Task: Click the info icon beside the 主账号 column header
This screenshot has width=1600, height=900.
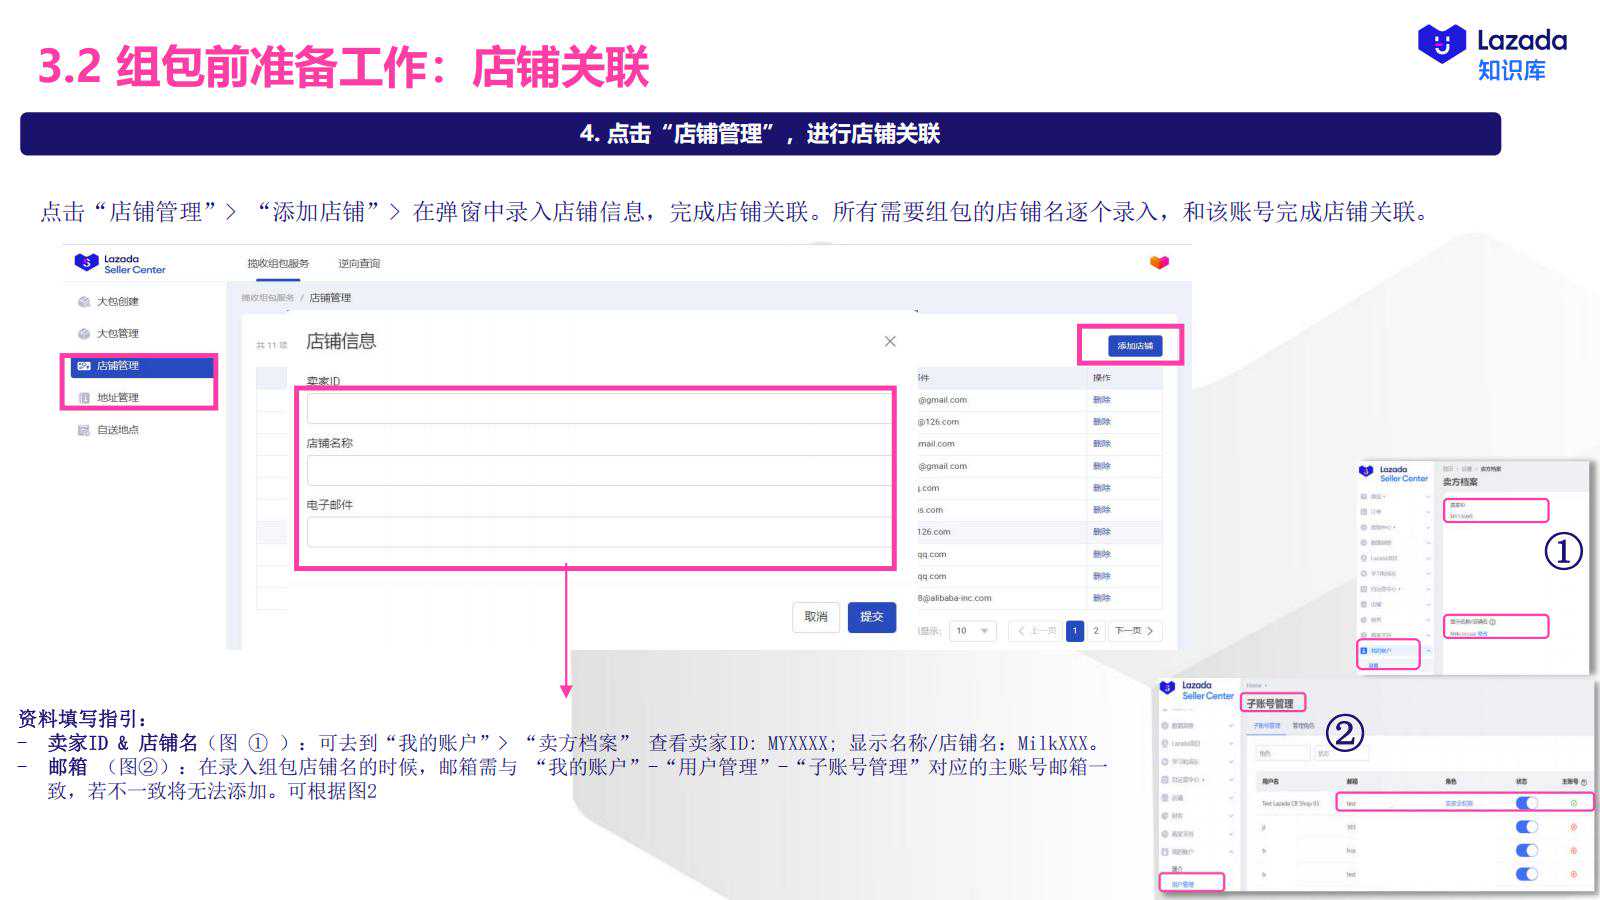Action: coord(1584,782)
